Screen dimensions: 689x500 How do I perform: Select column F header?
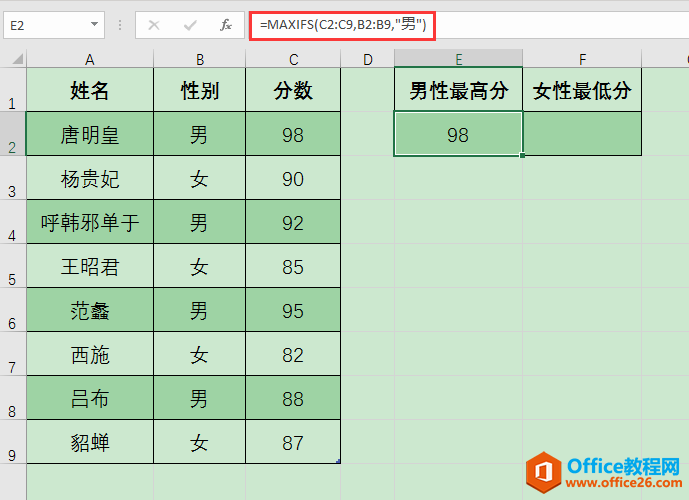click(582, 59)
